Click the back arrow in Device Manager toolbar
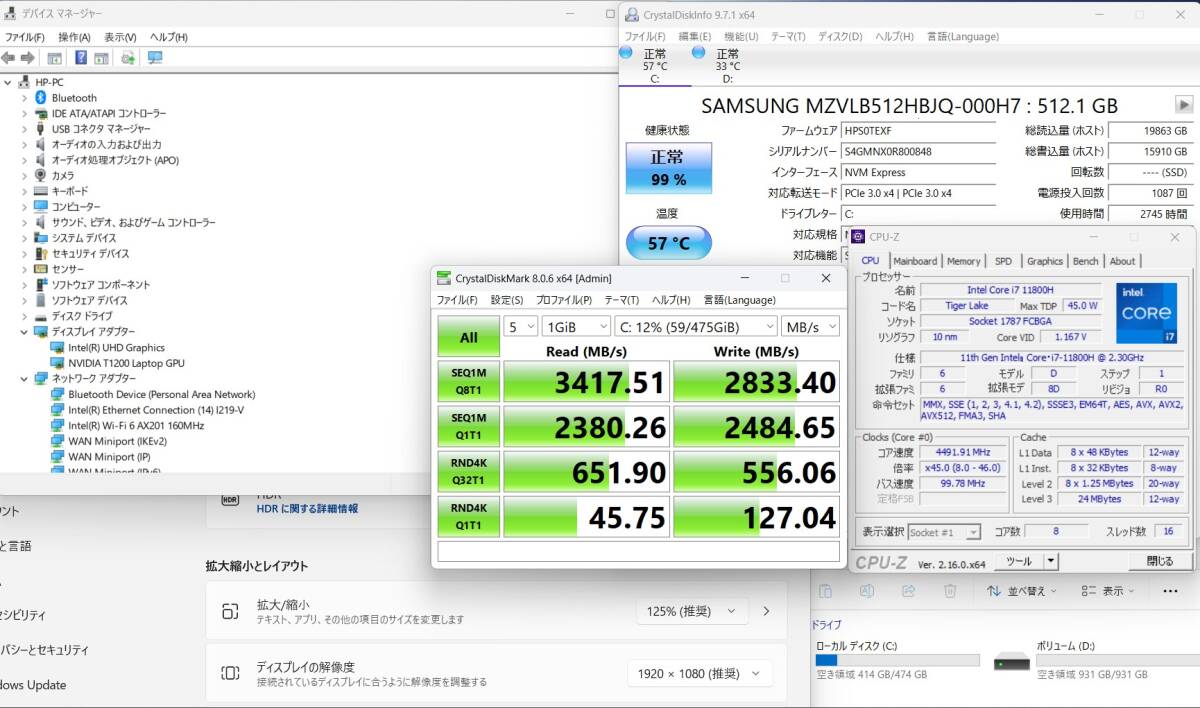 (x=9, y=58)
